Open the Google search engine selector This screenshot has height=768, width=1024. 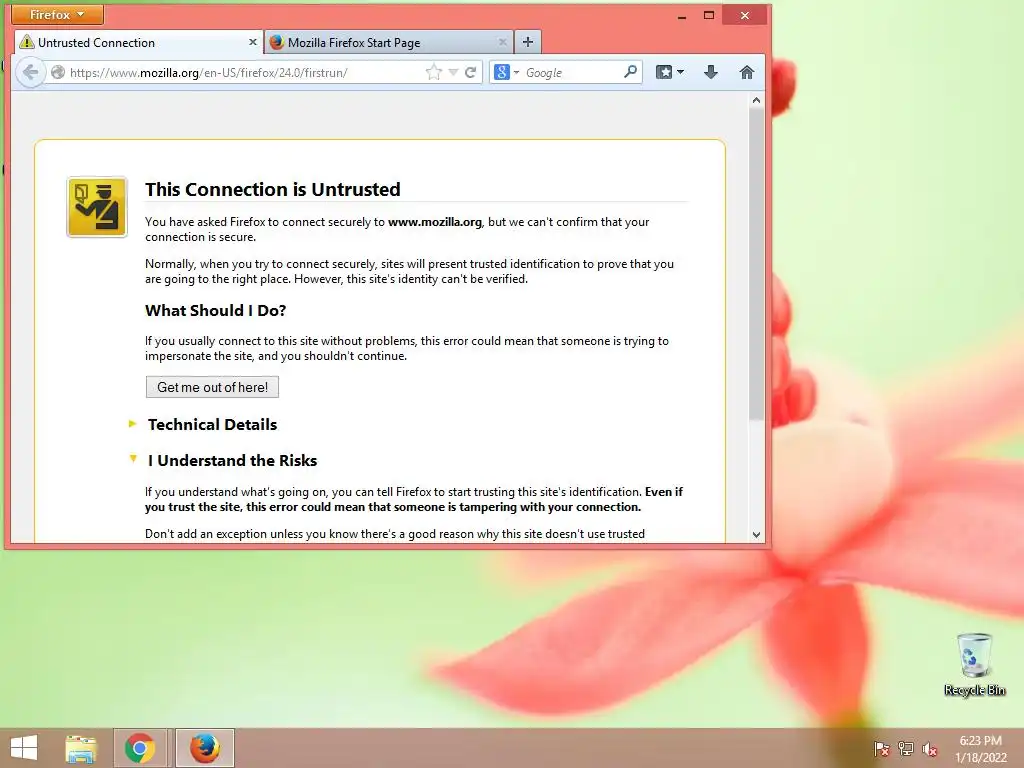(506, 72)
